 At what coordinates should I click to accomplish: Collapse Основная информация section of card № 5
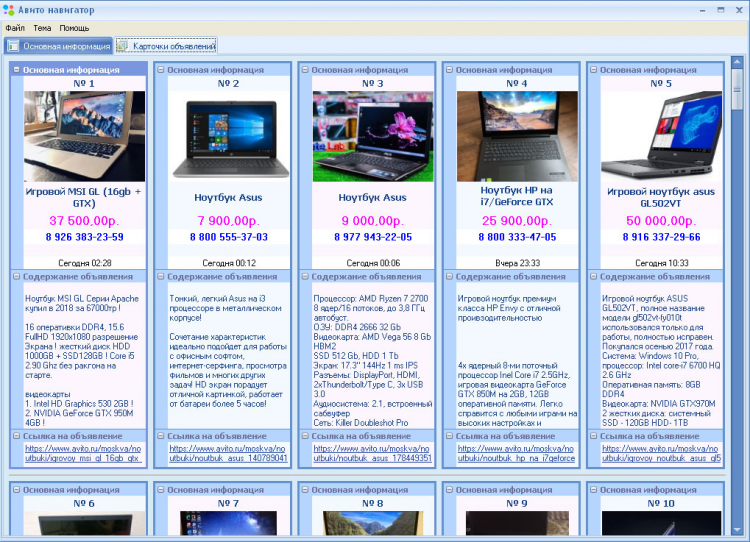[594, 69]
